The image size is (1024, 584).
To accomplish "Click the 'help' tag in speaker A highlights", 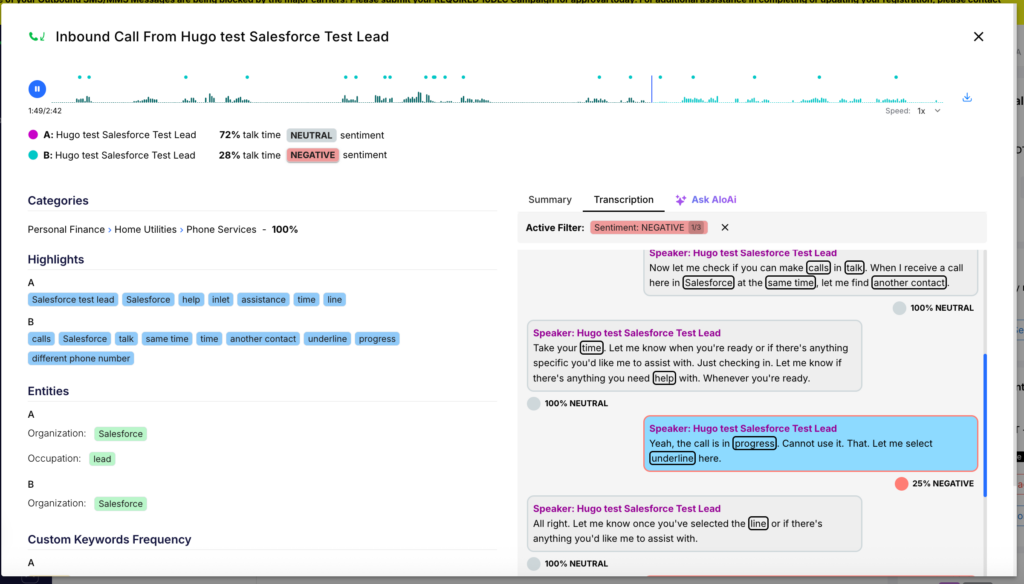I will (x=191, y=300).
